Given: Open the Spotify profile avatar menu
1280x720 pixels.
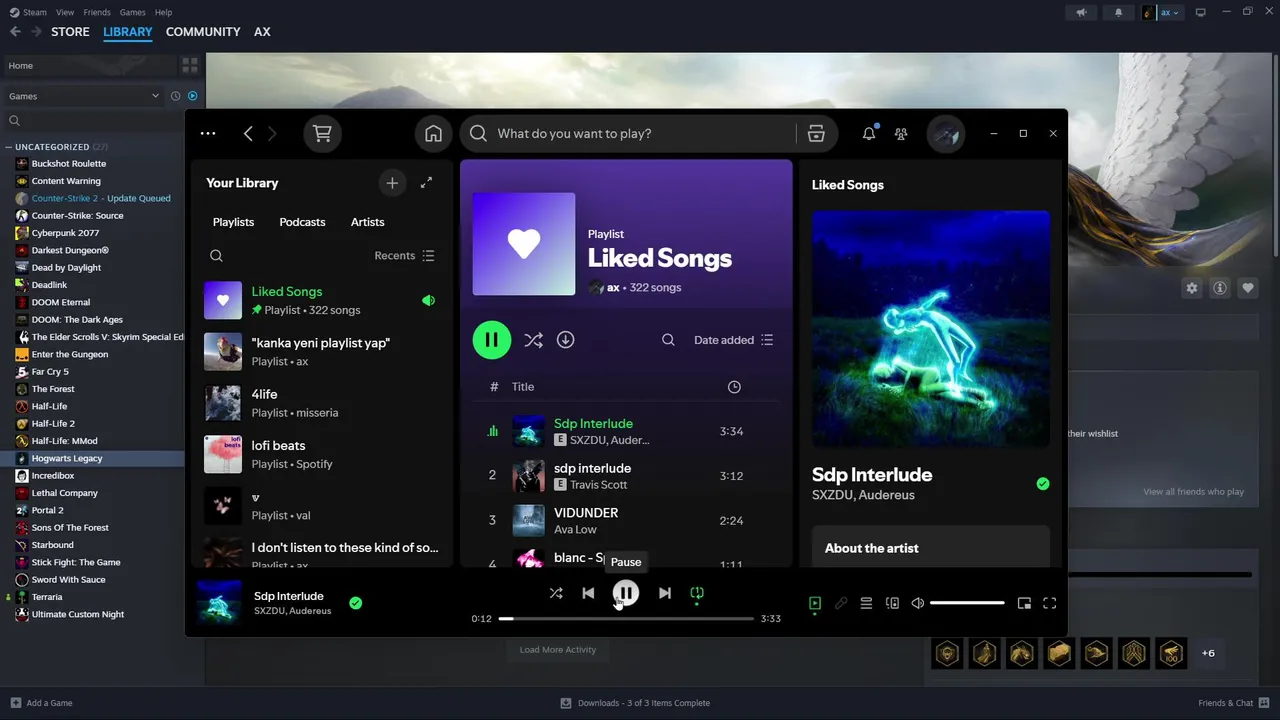Looking at the screenshot, I should pyautogui.click(x=946, y=133).
